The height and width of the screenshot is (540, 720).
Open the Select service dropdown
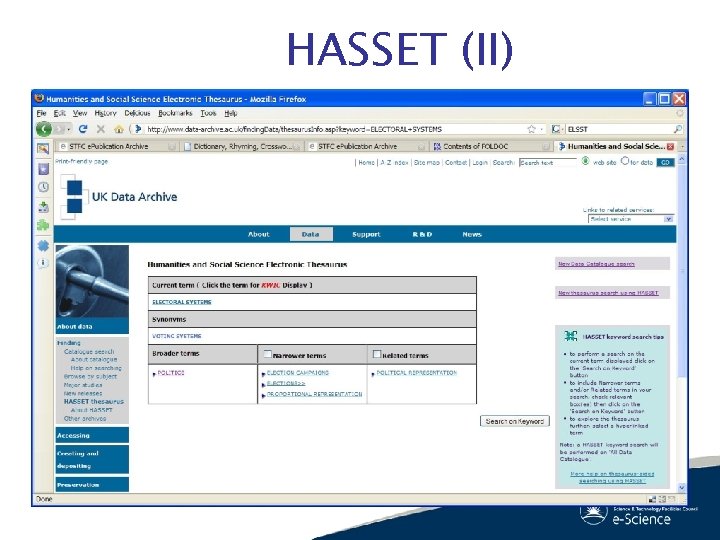tap(630, 219)
